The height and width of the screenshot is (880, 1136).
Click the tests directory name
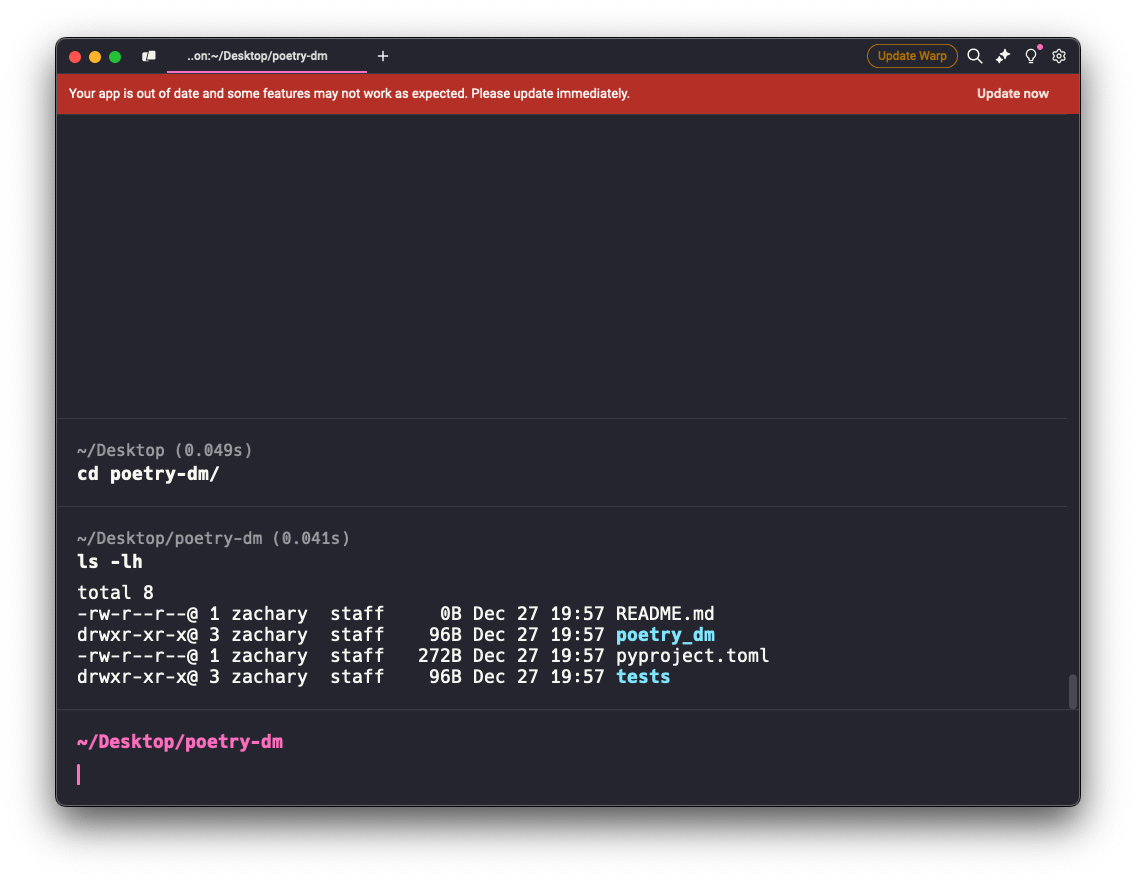643,676
